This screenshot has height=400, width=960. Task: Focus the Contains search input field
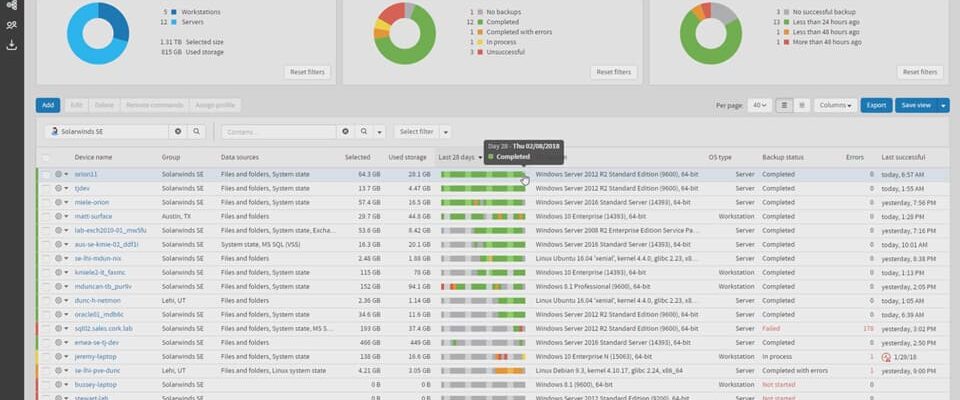(279, 132)
